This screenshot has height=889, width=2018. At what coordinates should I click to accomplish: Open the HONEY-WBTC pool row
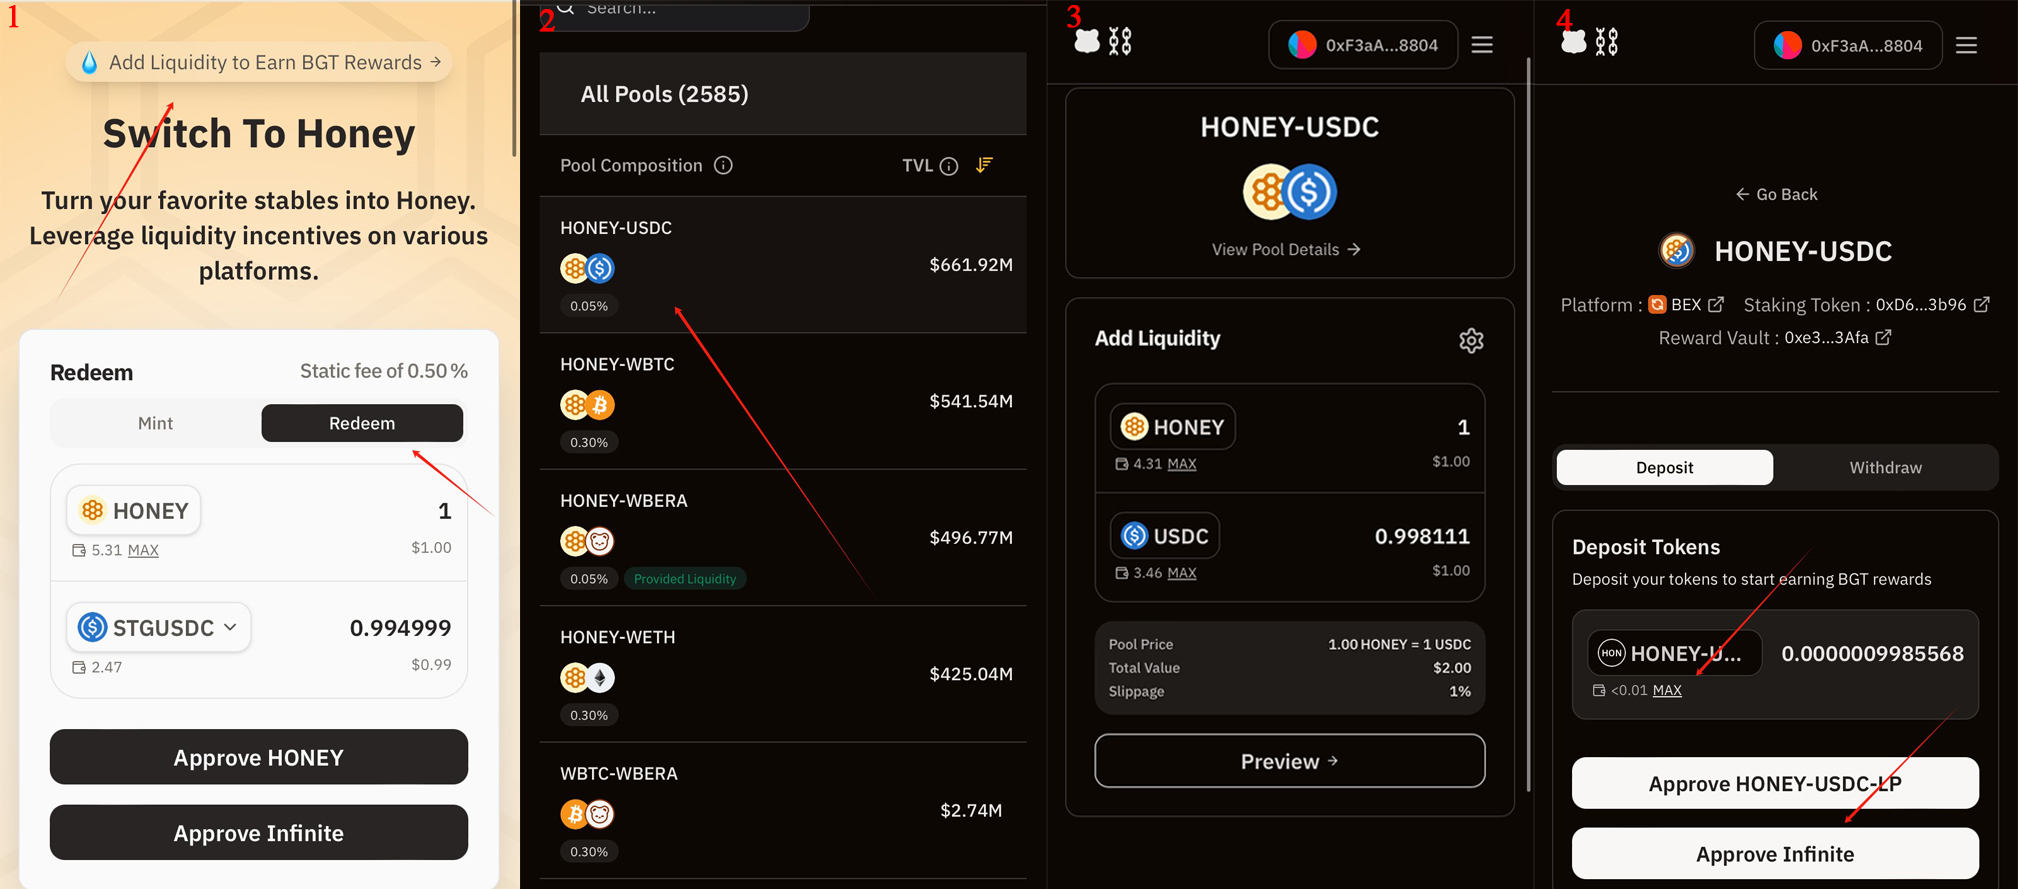click(783, 401)
